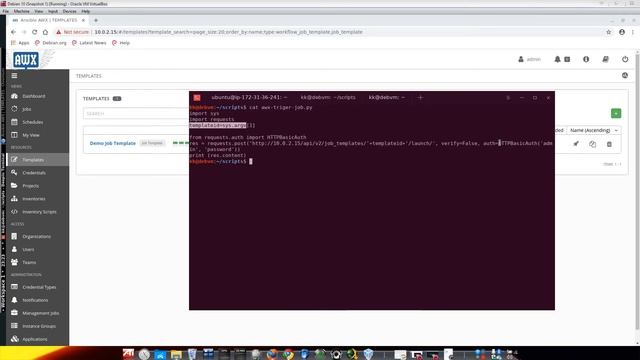Open the VirtualBox Input menu
The image size is (640, 360).
coord(53,11)
